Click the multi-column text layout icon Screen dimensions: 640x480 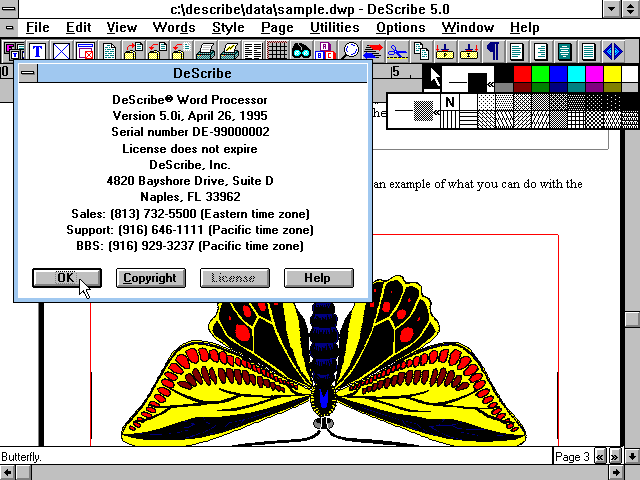(x=253, y=51)
